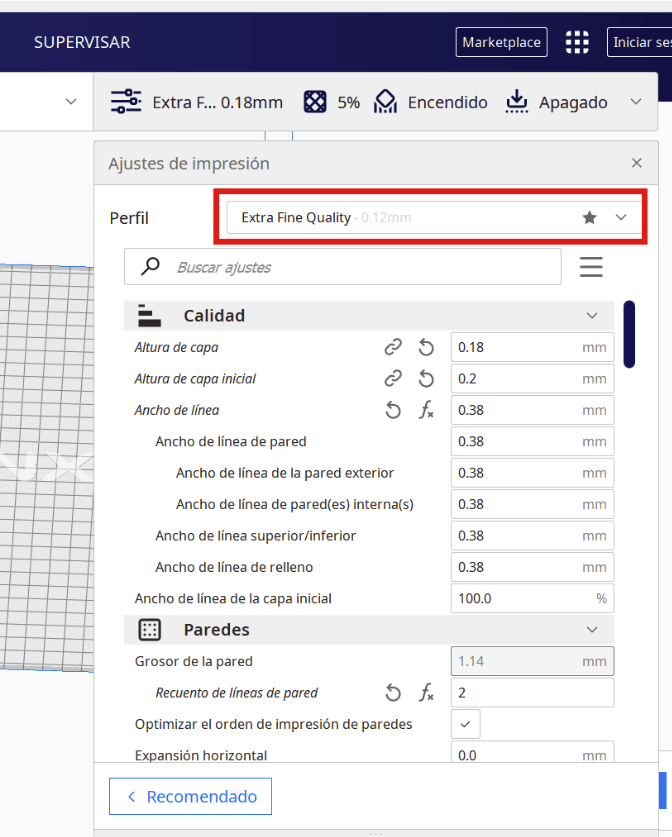Screen dimensions: 672x837
Task: Collapse the Paredes settings section
Action: point(592,630)
